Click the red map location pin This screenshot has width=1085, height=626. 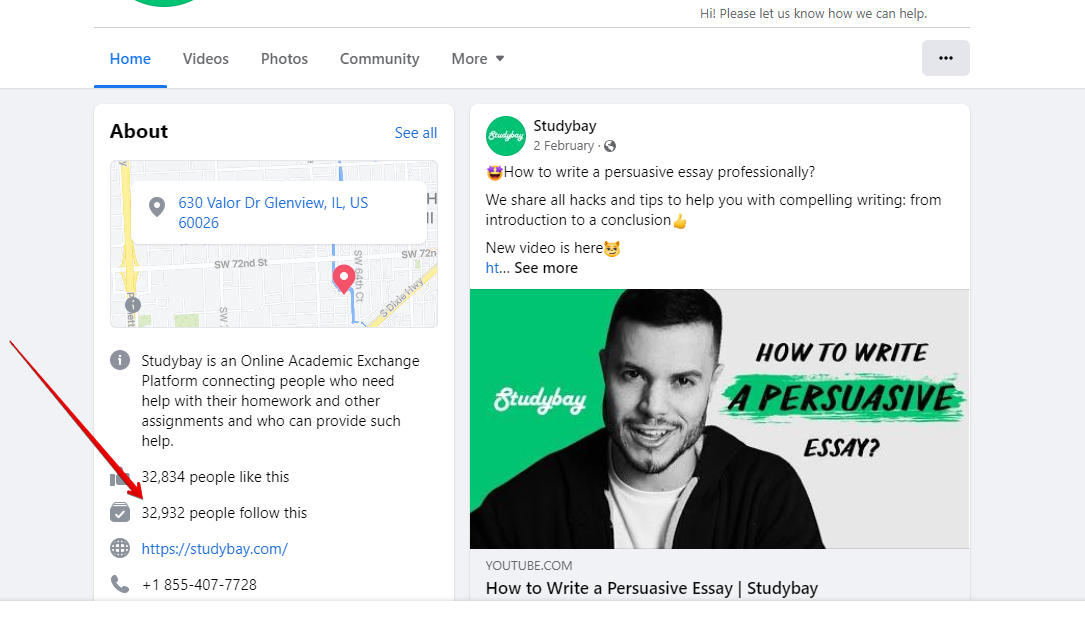[x=344, y=279]
